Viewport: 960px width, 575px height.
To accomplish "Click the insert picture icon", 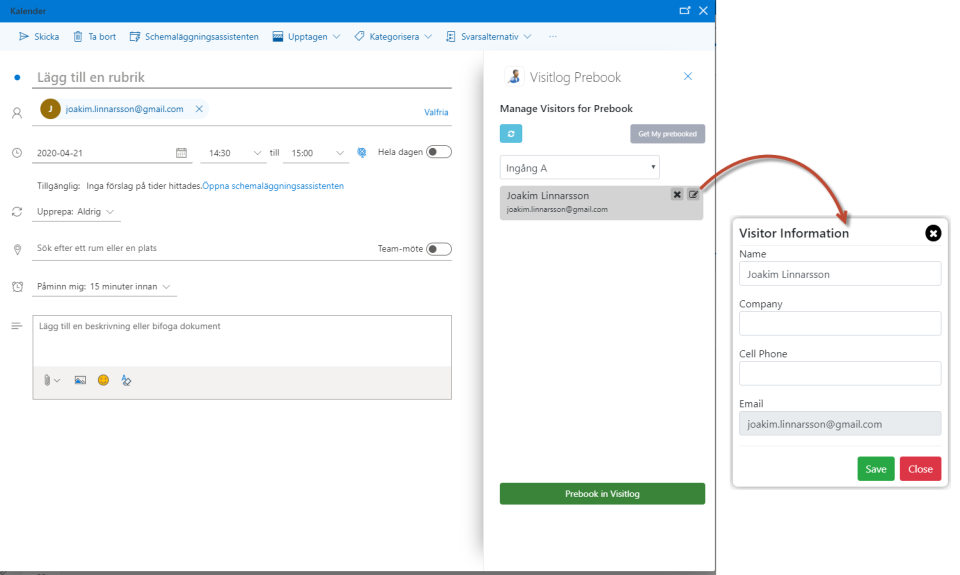I will coord(80,380).
